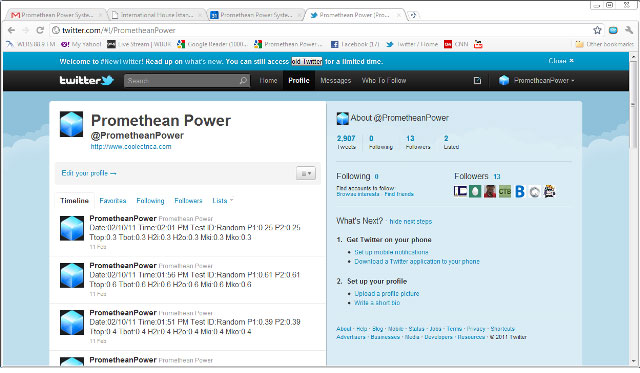
Task: Open Google Reader bookmark
Action: [x=213, y=44]
